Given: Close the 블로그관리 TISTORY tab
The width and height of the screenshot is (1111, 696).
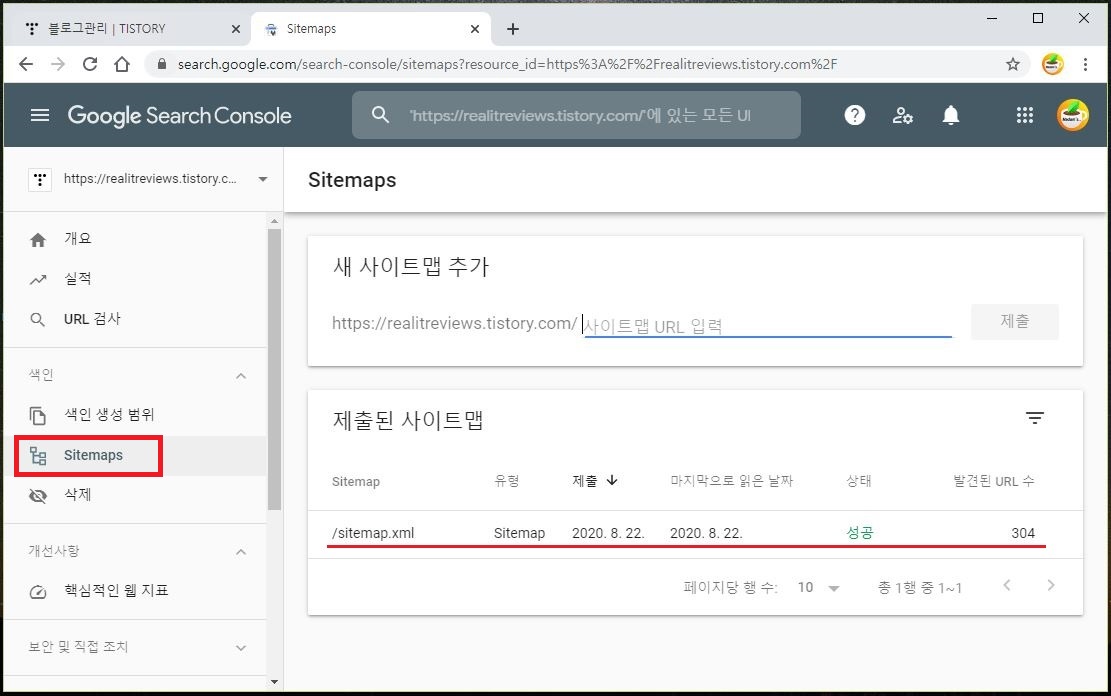Looking at the screenshot, I should click(x=236, y=29).
